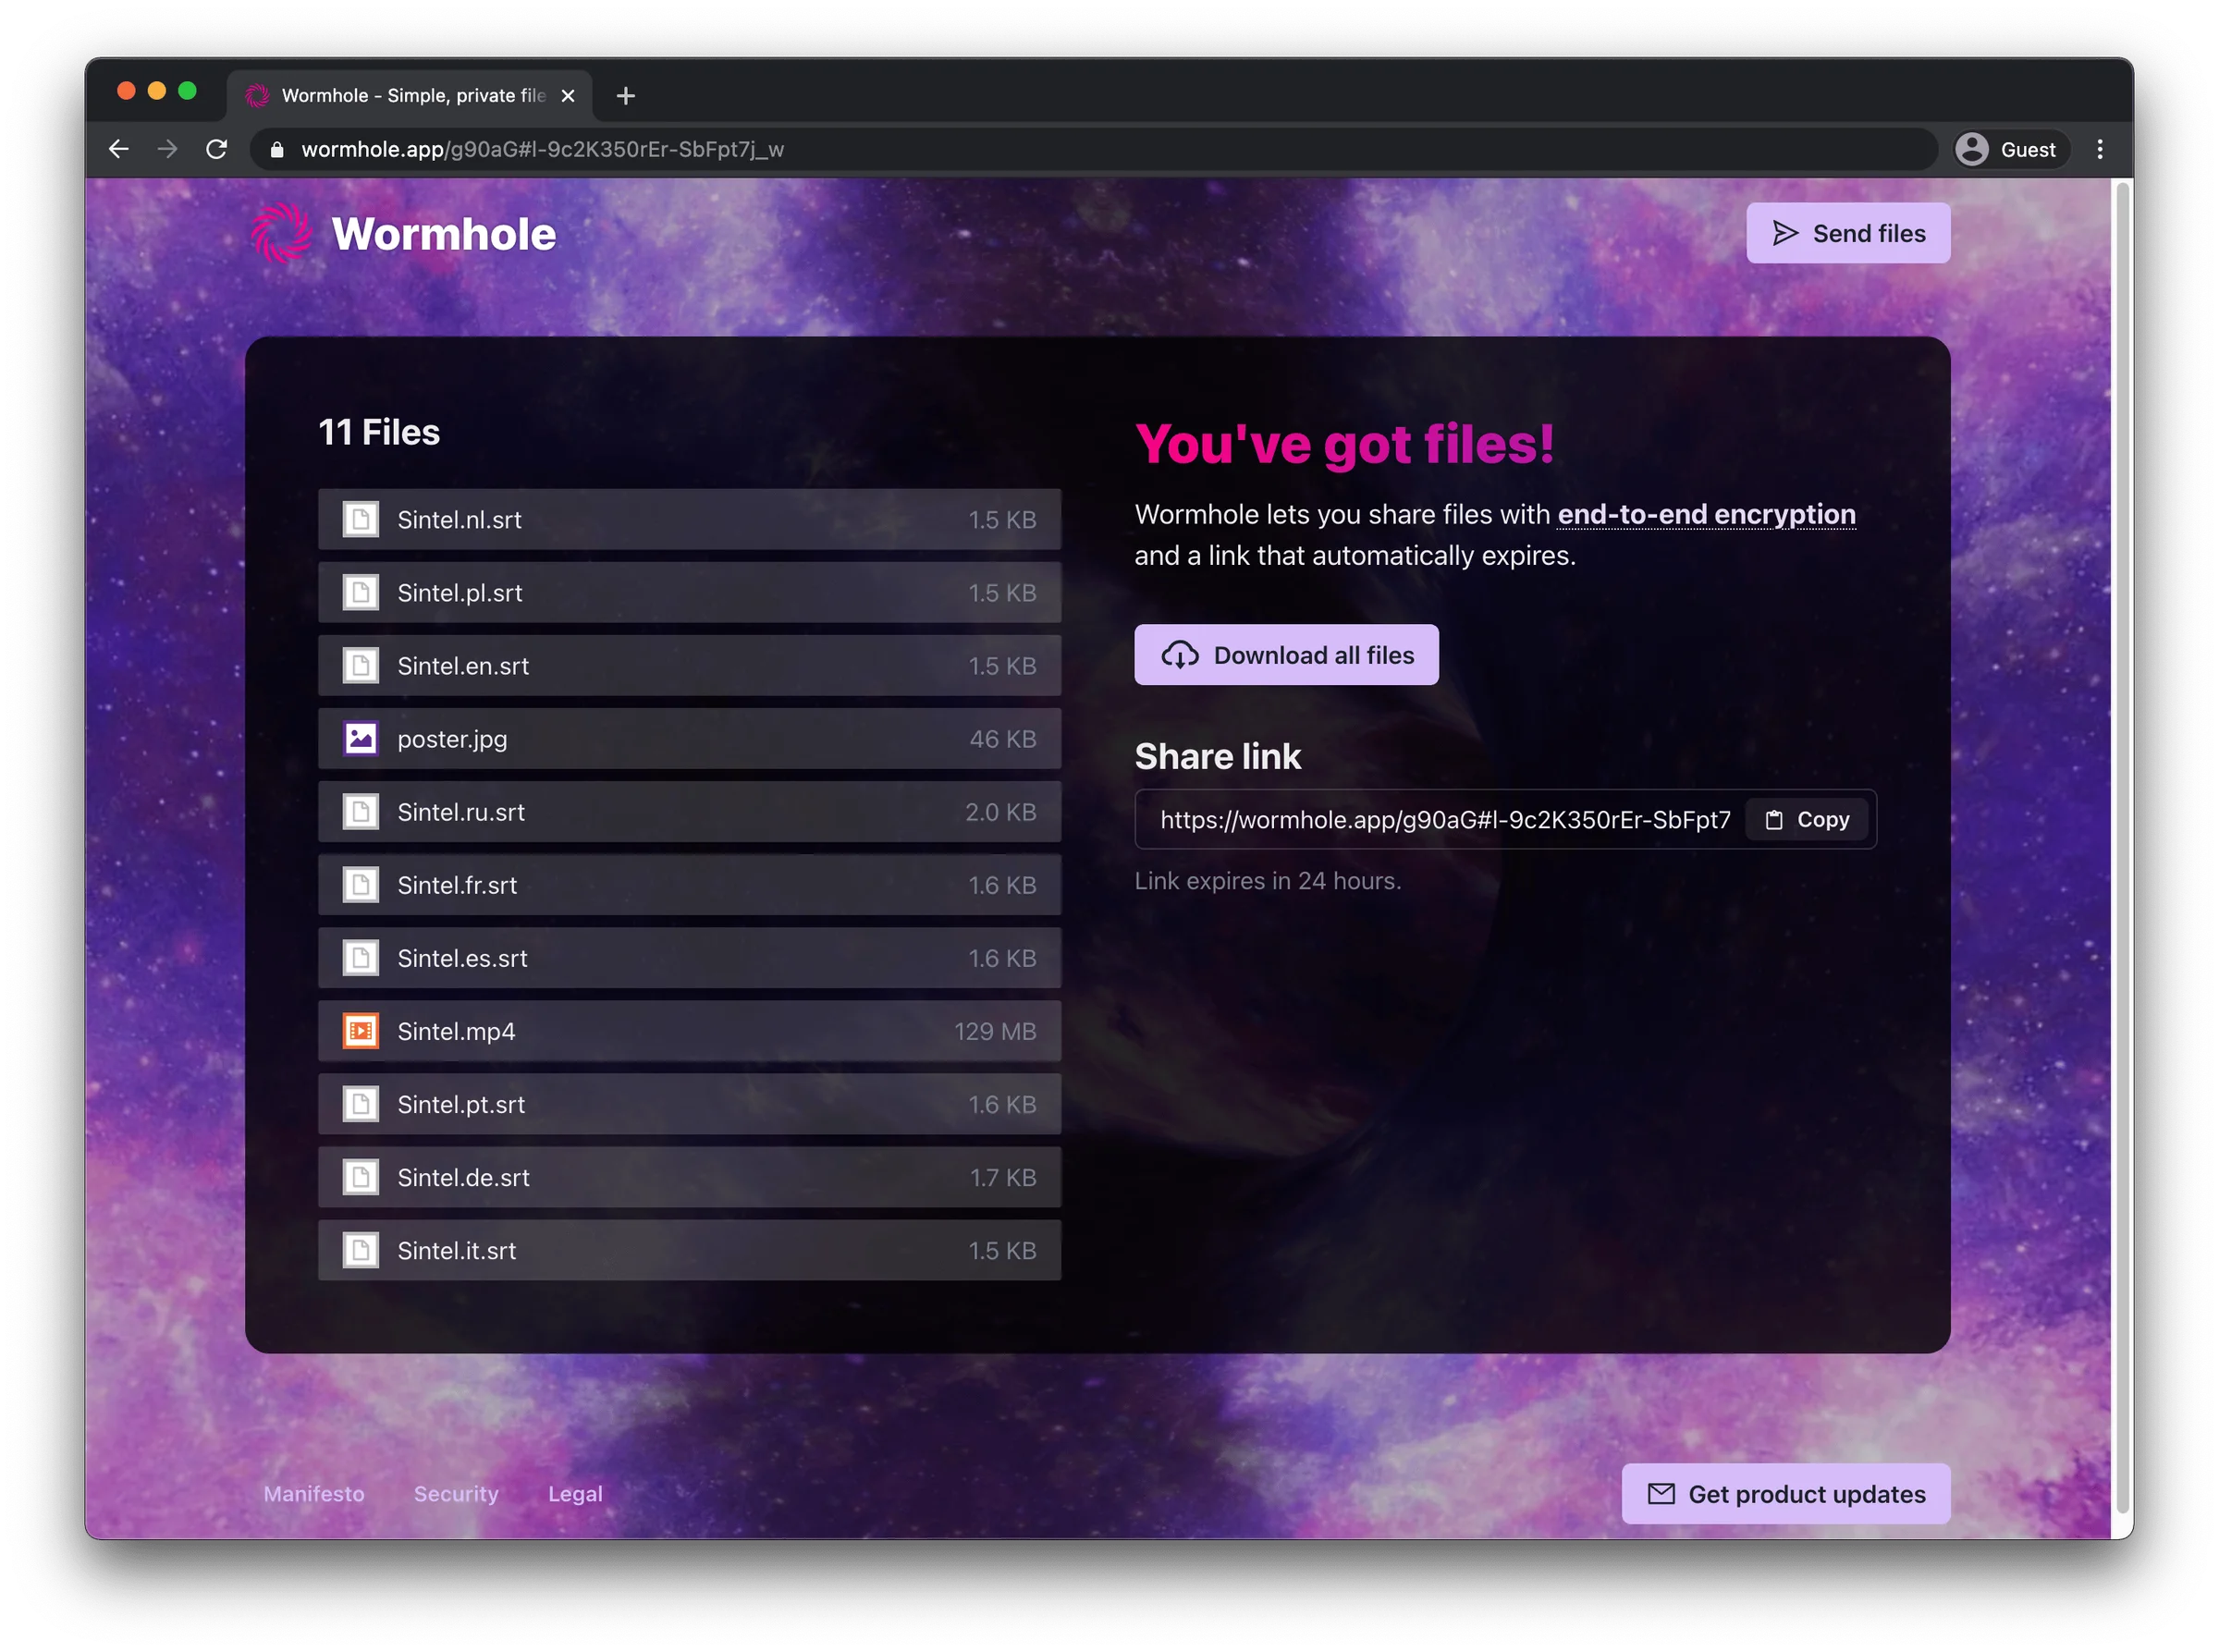Click the browser address bar
This screenshot has width=2219, height=1652.
coord(1095,149)
